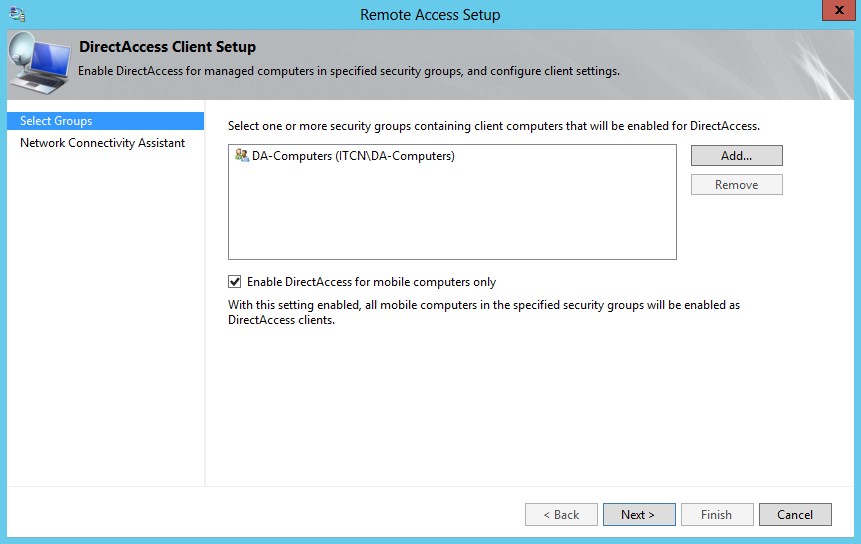The height and width of the screenshot is (544, 861).
Task: Click the DirectAccess laptop icon in header
Action: (x=39, y=65)
